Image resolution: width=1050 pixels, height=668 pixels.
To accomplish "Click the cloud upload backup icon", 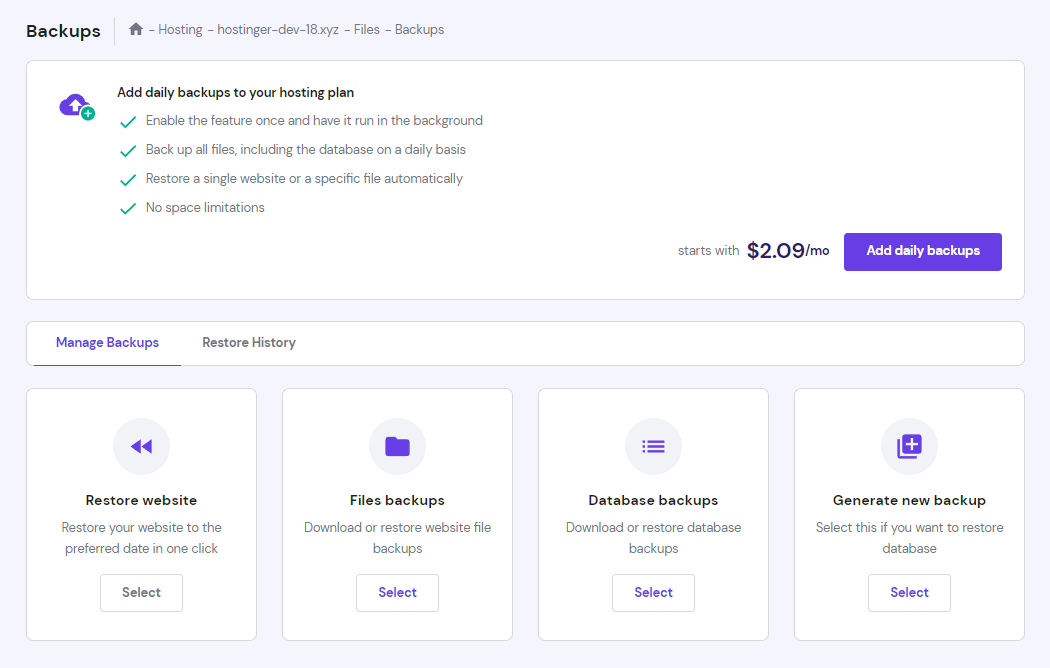I will click(x=76, y=105).
